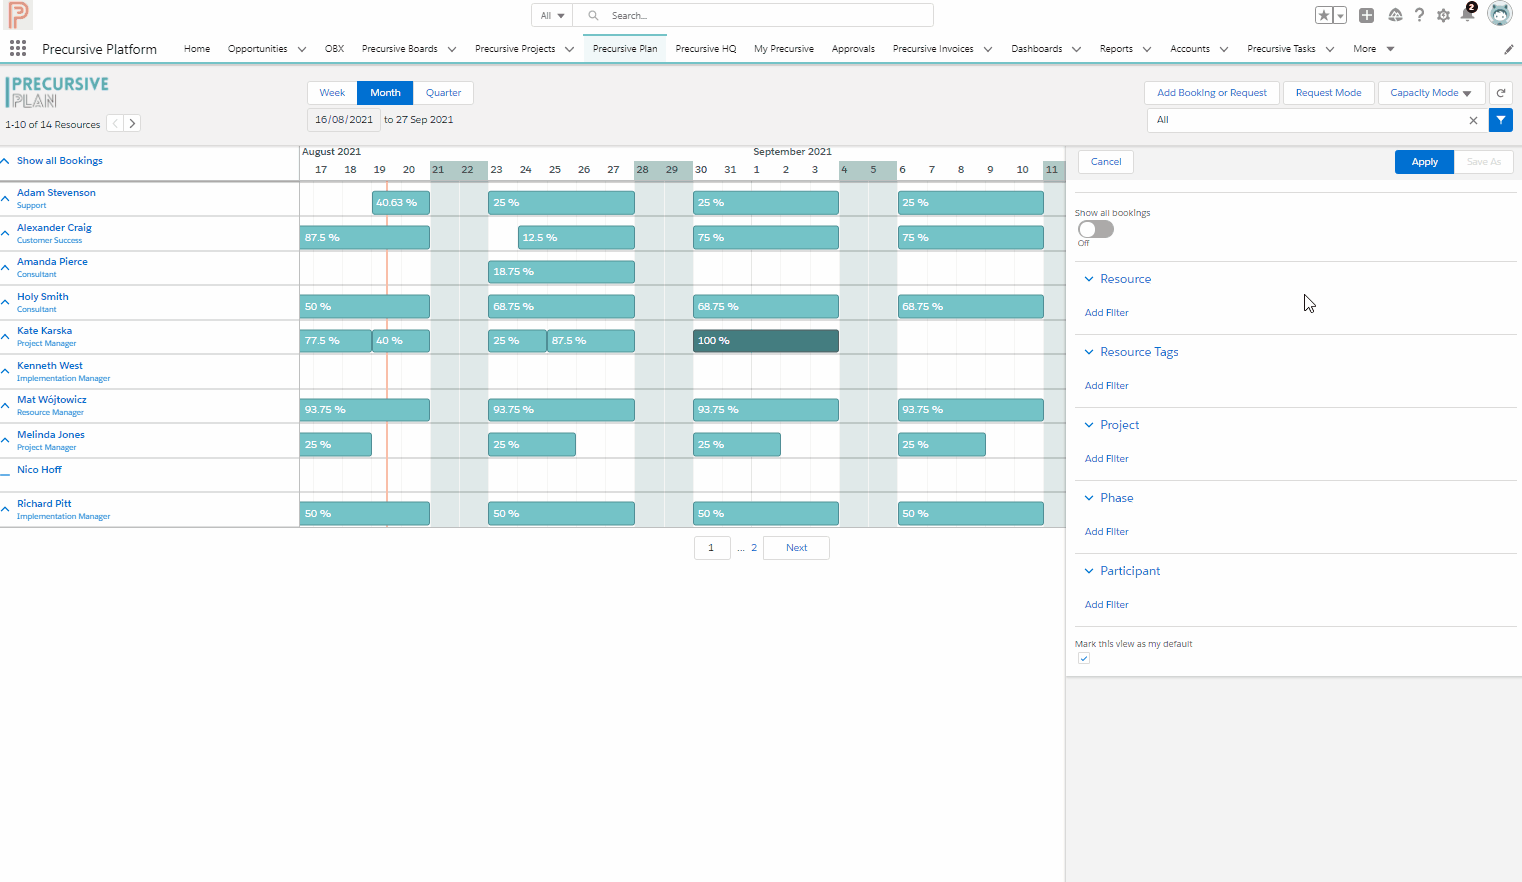
Task: Open the All search scope dropdown
Action: point(552,15)
